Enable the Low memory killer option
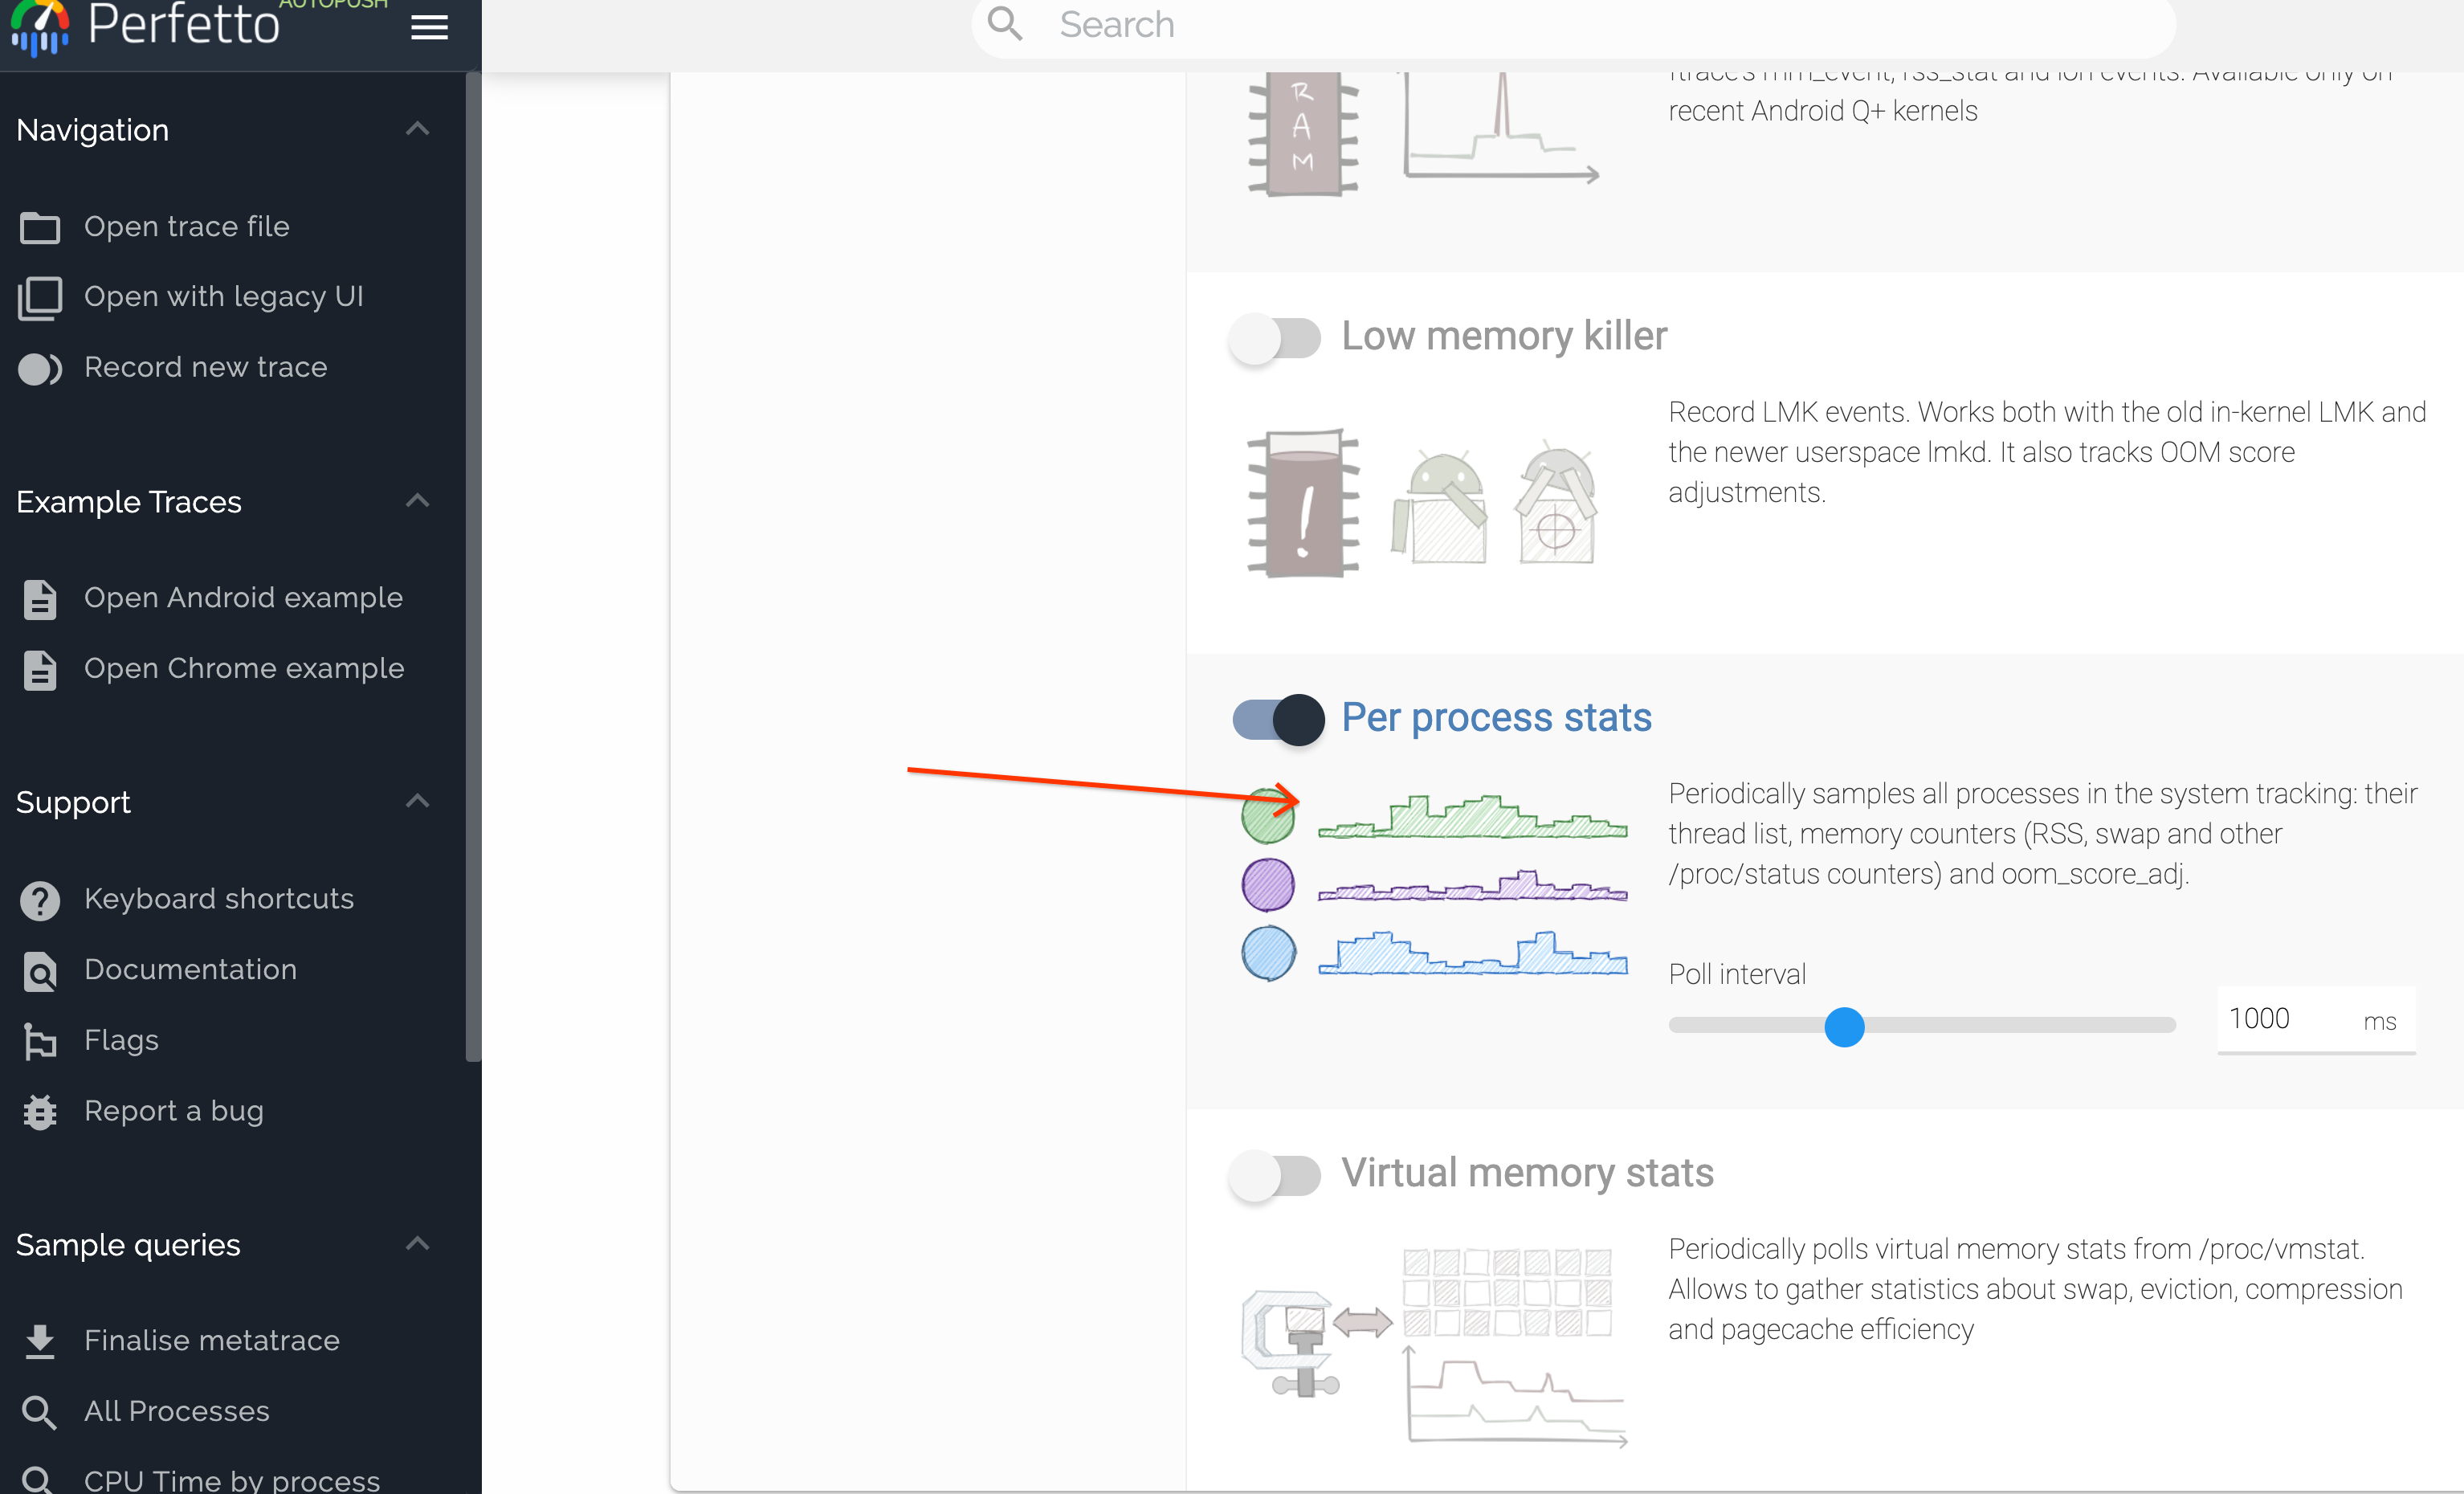Image resolution: width=2464 pixels, height=1494 pixels. pyautogui.click(x=1274, y=338)
